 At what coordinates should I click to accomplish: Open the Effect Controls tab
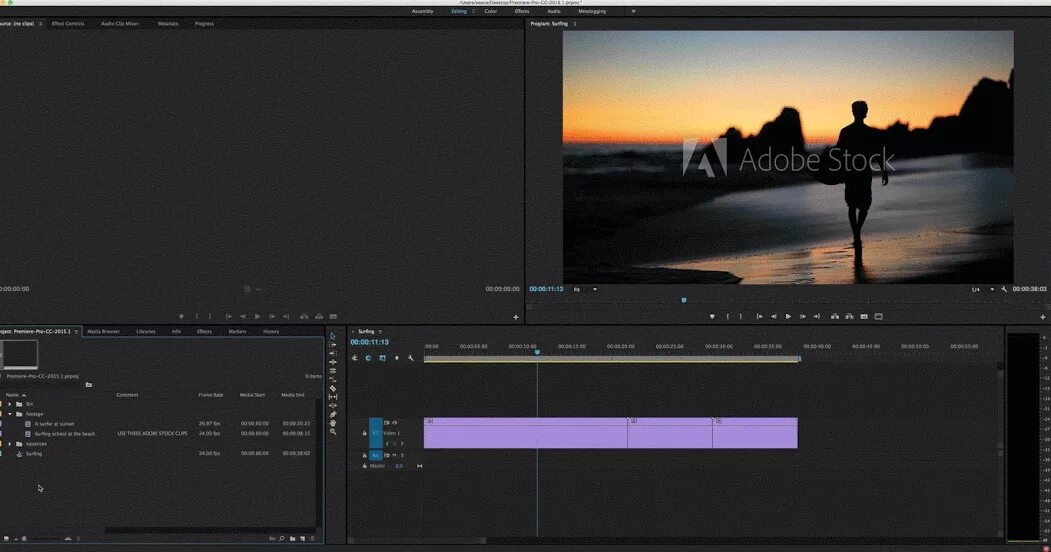pyautogui.click(x=68, y=23)
